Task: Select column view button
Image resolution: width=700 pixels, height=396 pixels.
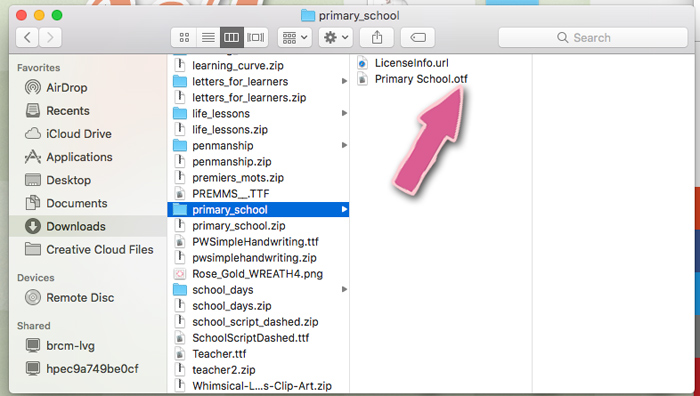Action: (x=231, y=38)
